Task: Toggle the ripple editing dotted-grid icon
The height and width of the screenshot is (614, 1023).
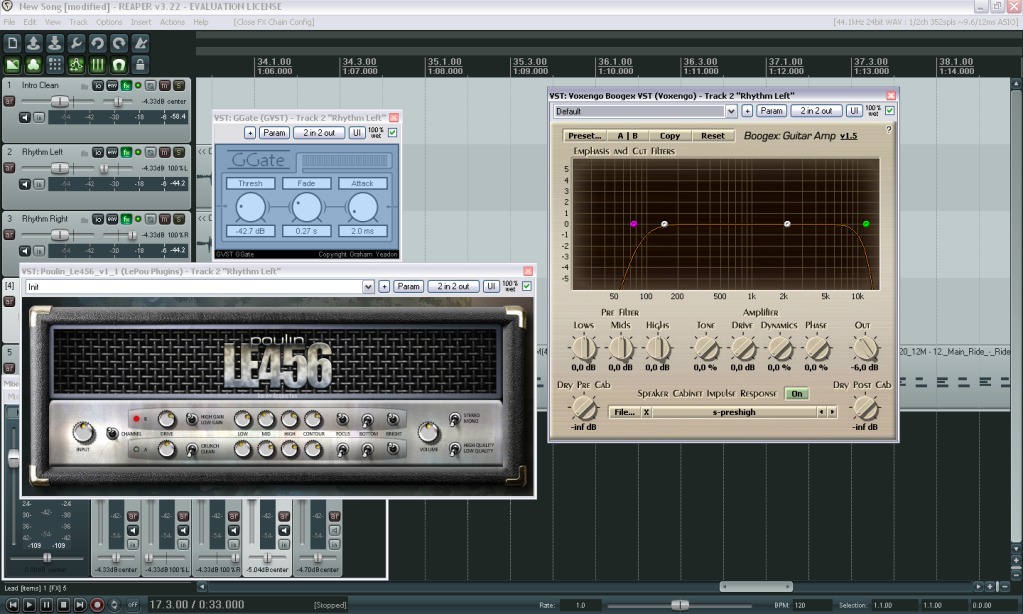Action: (x=55, y=65)
